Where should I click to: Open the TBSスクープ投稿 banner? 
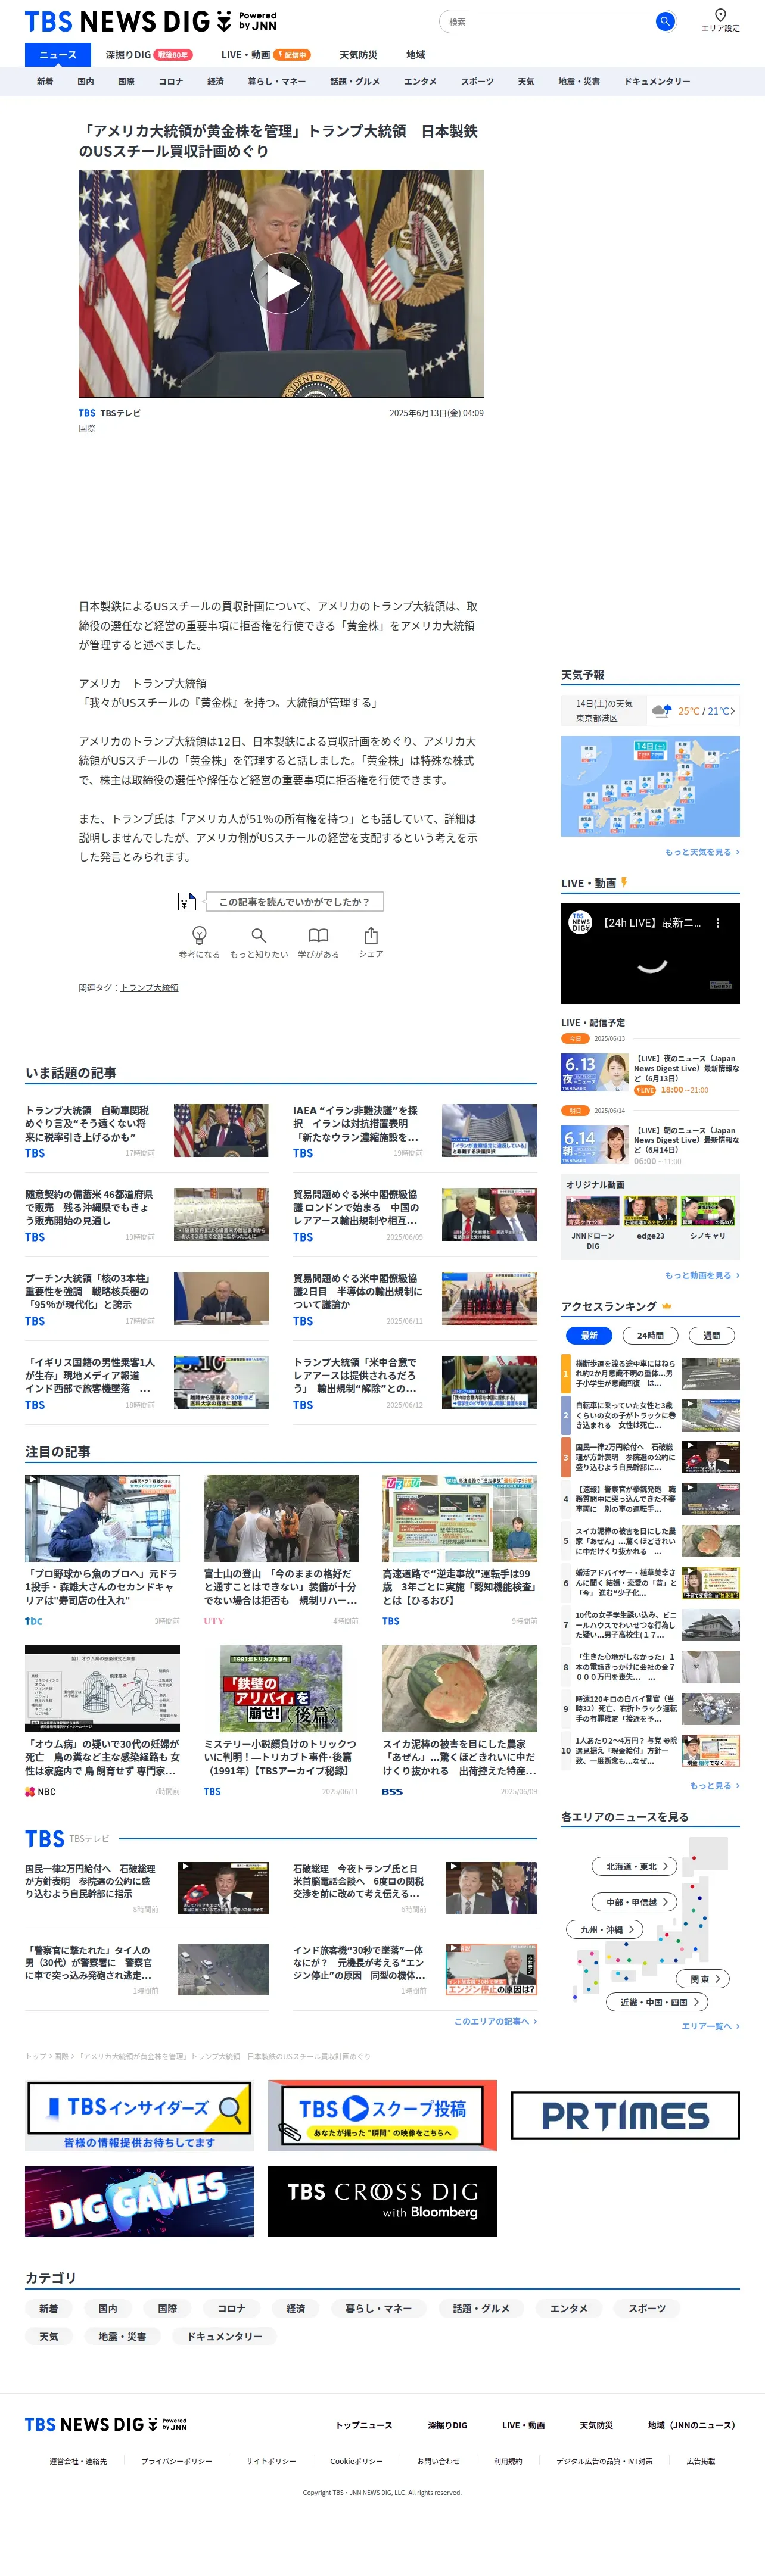coord(382,2116)
